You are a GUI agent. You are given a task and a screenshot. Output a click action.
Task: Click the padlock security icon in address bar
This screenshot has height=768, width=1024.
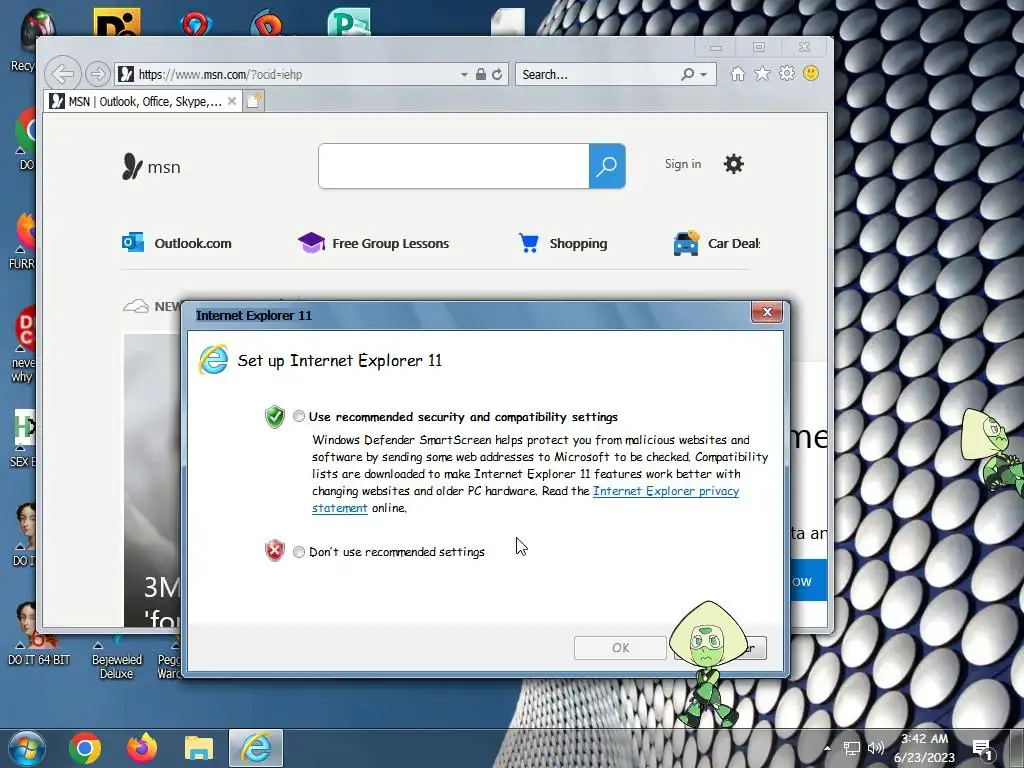[481, 74]
